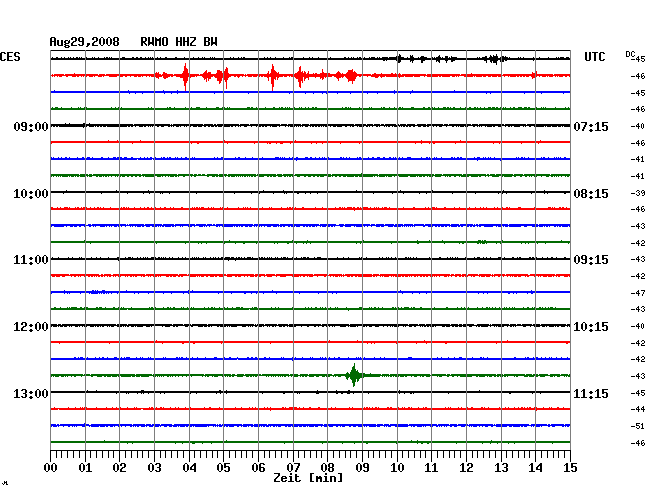Click the DC column header
This screenshot has width=650, height=494.
(x=630, y=54)
